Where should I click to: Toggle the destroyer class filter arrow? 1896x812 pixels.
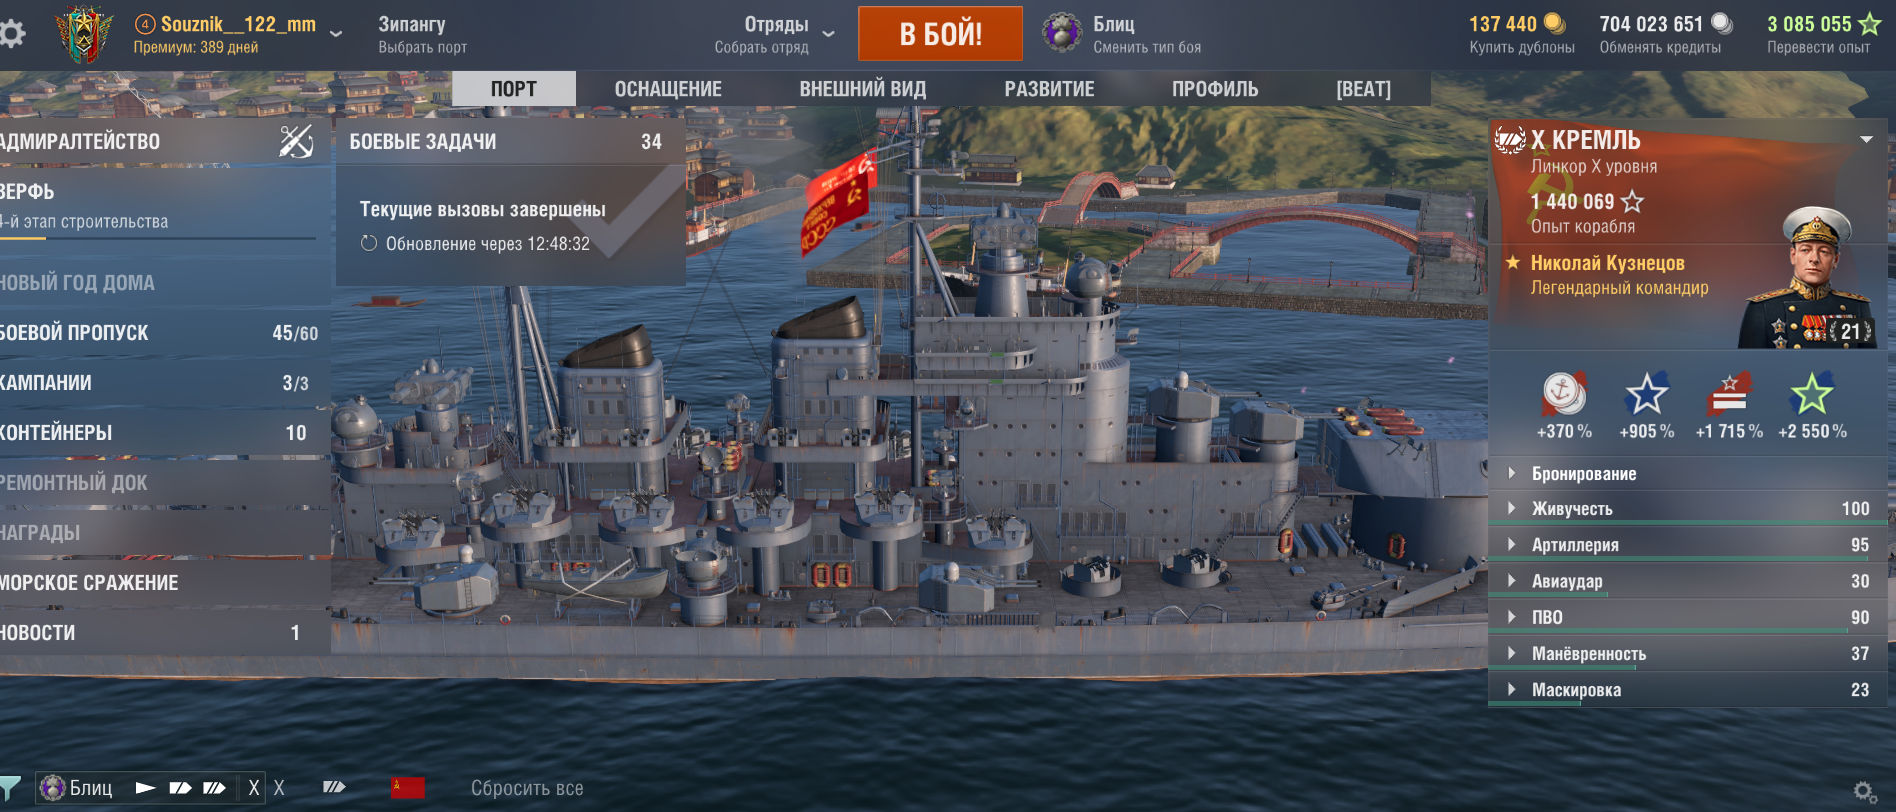pos(146,788)
